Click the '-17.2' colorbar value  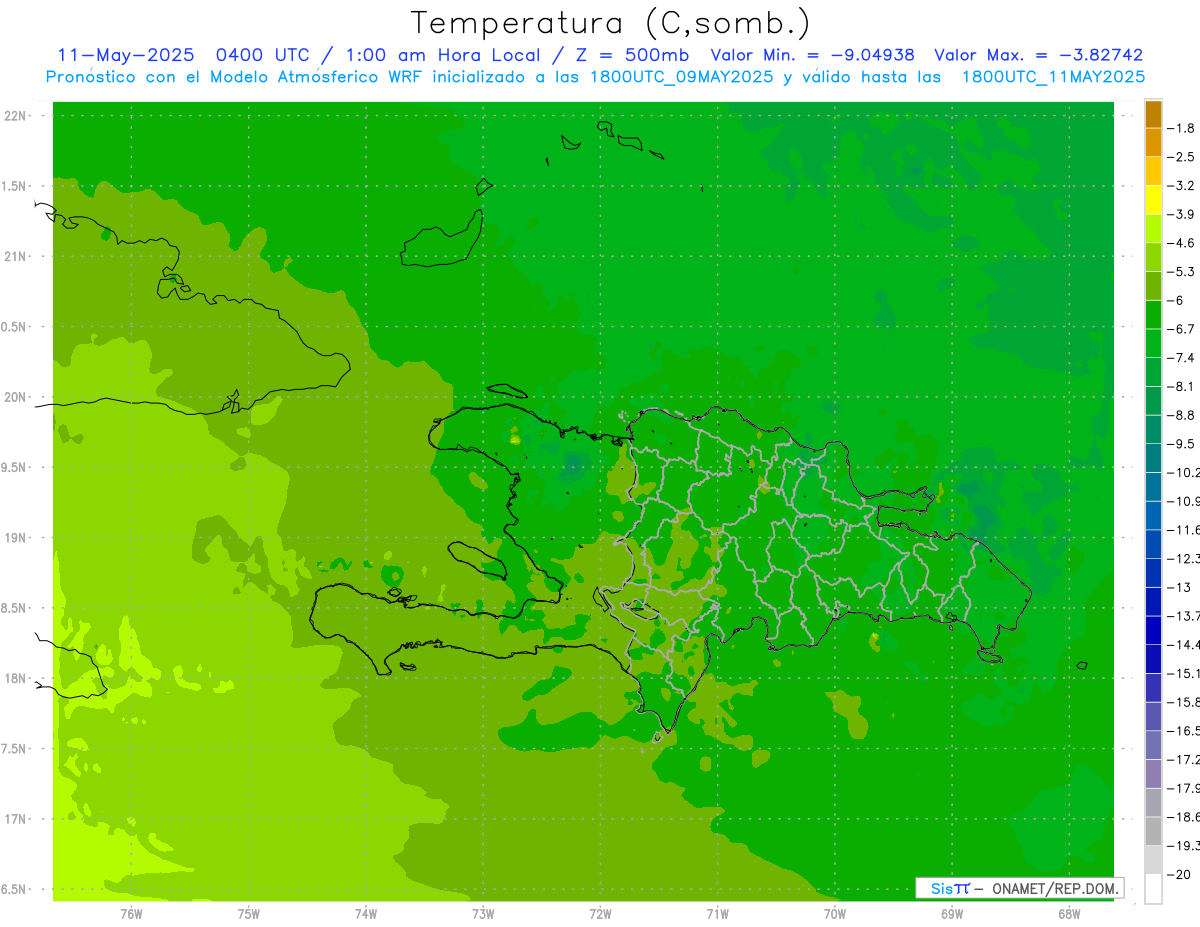point(1184,759)
